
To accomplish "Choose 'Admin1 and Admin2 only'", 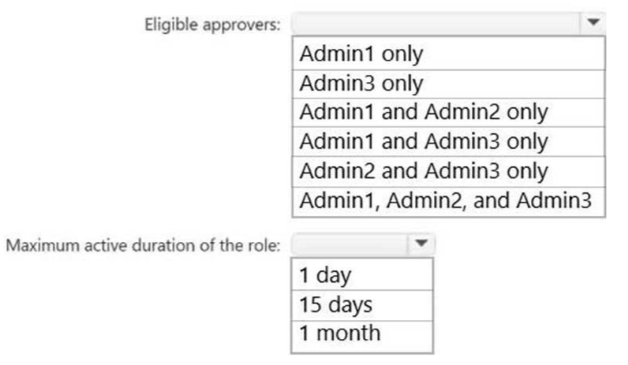I will 449,112.
